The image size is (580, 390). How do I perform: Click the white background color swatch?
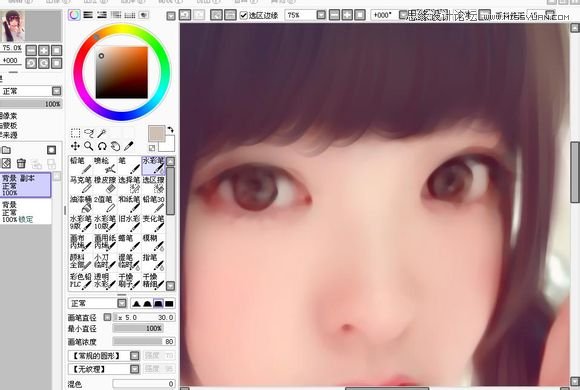(167, 144)
